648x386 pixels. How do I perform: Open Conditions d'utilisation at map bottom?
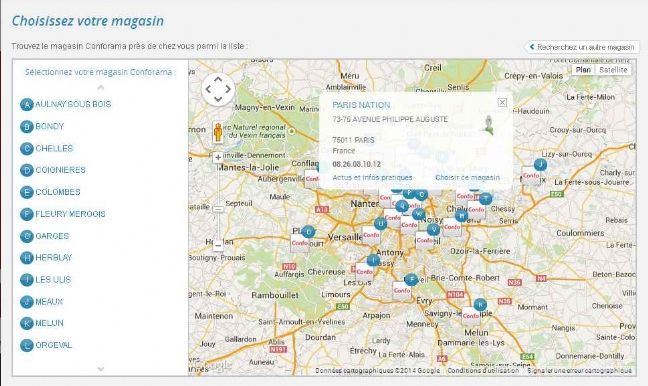(483, 371)
